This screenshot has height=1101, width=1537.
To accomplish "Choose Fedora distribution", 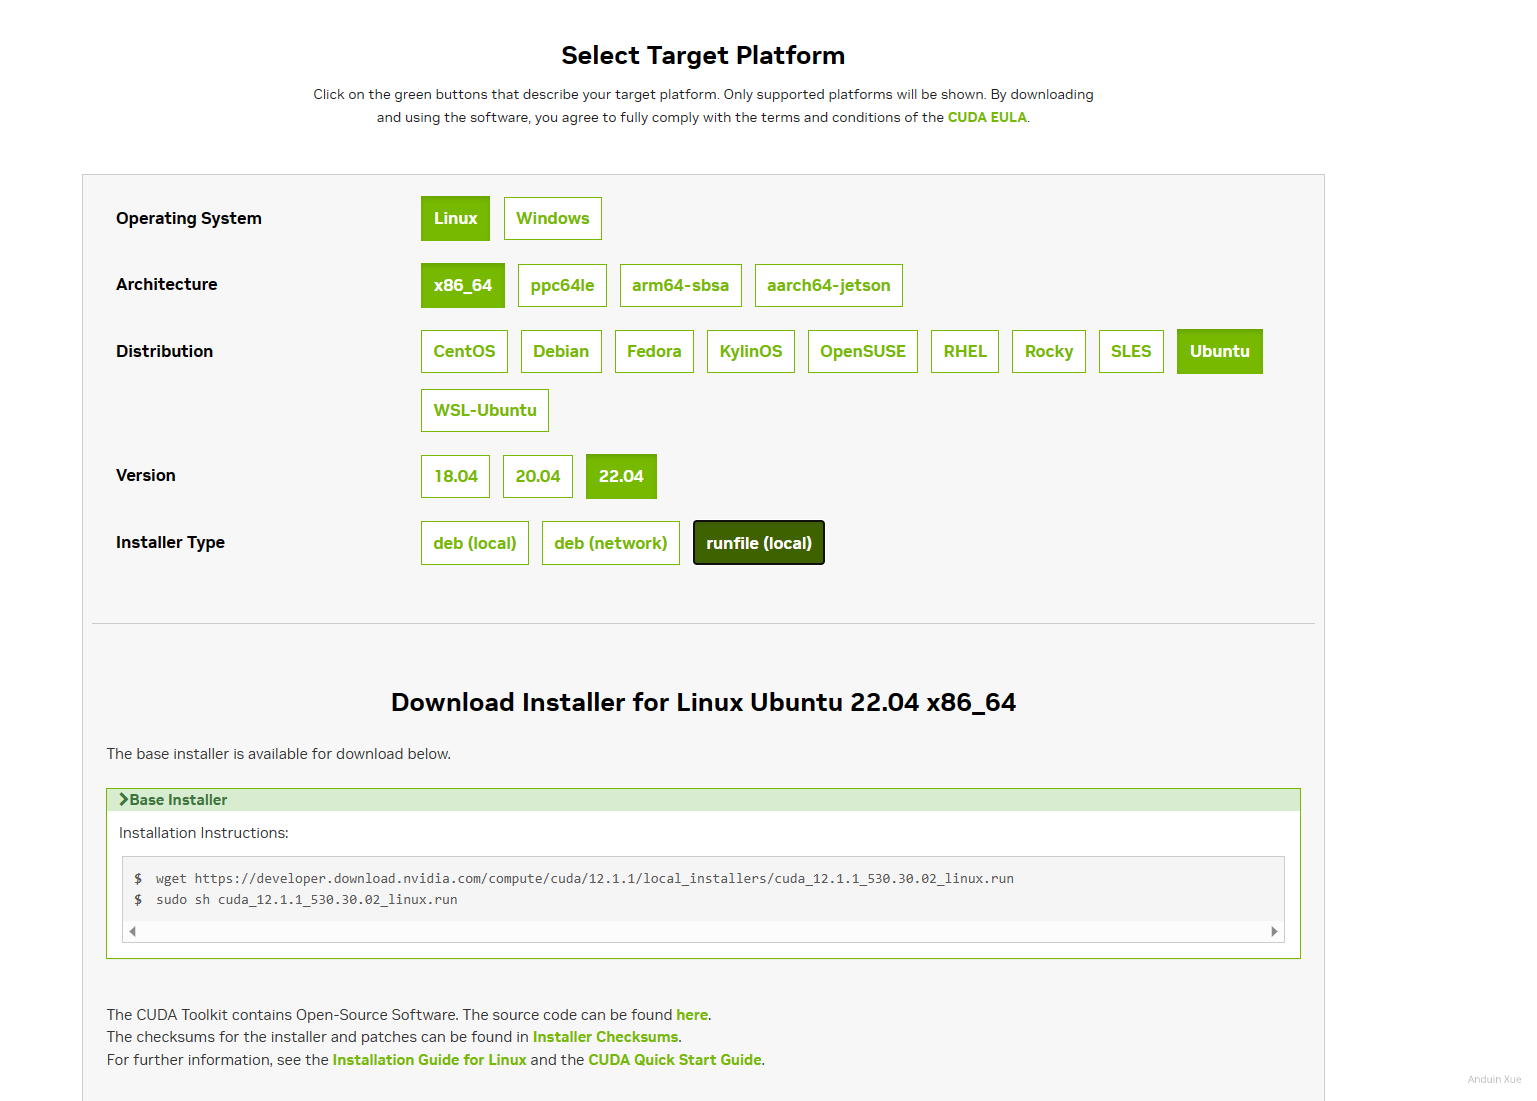I will 653,352.
